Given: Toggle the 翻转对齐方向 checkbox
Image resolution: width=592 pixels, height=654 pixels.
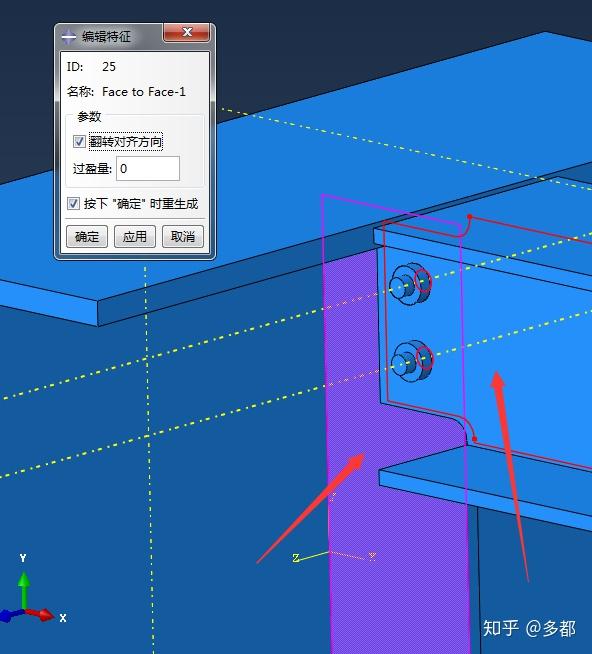Looking at the screenshot, I should [x=79, y=141].
